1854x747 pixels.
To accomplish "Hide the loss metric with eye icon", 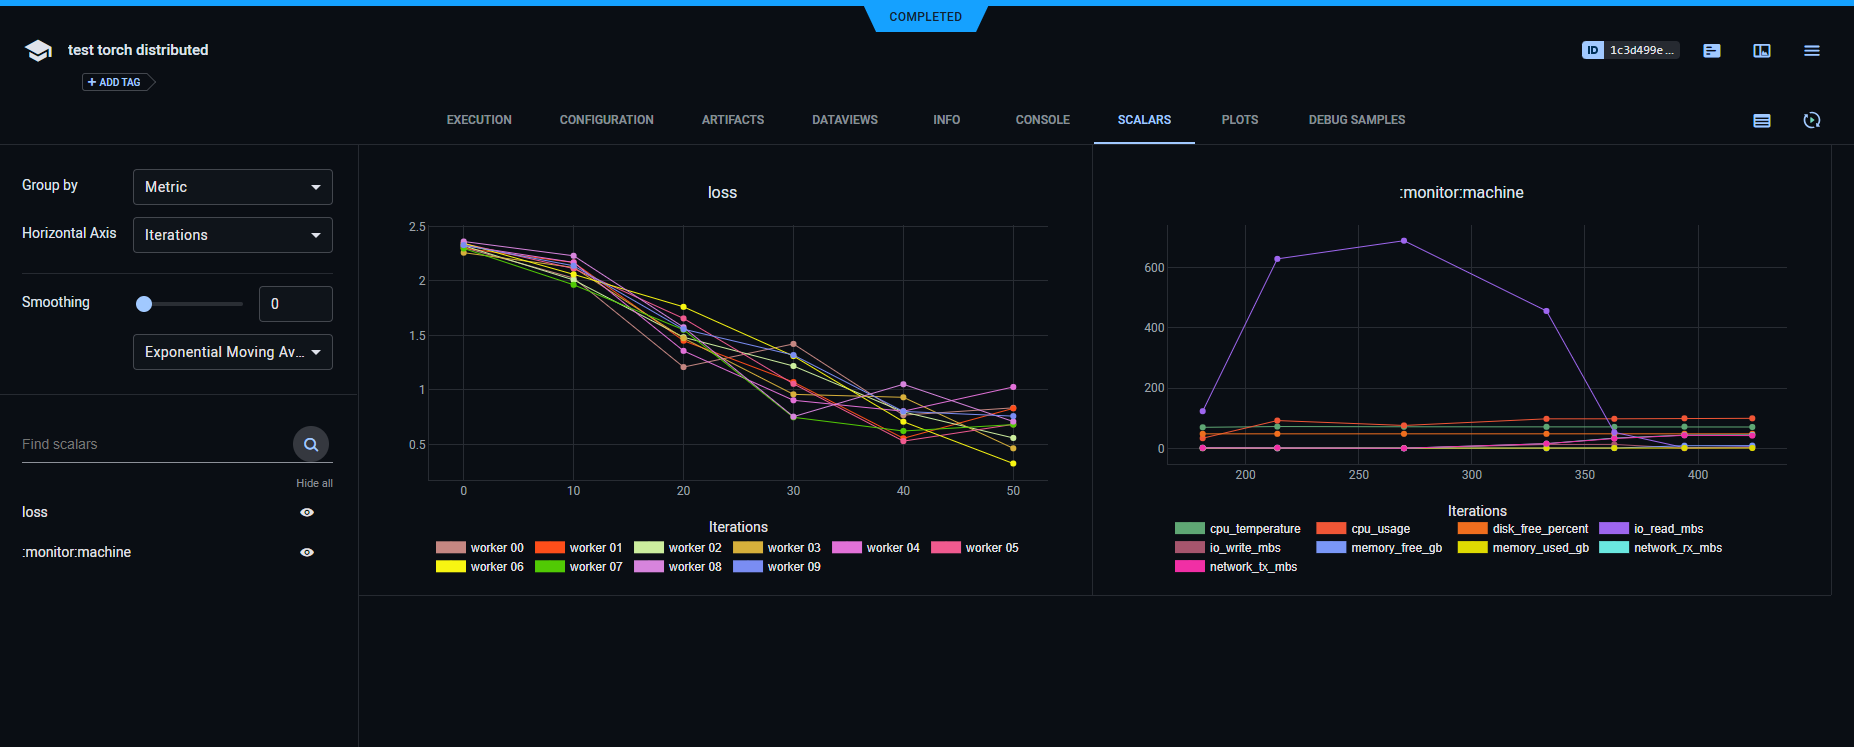I will coord(307,512).
